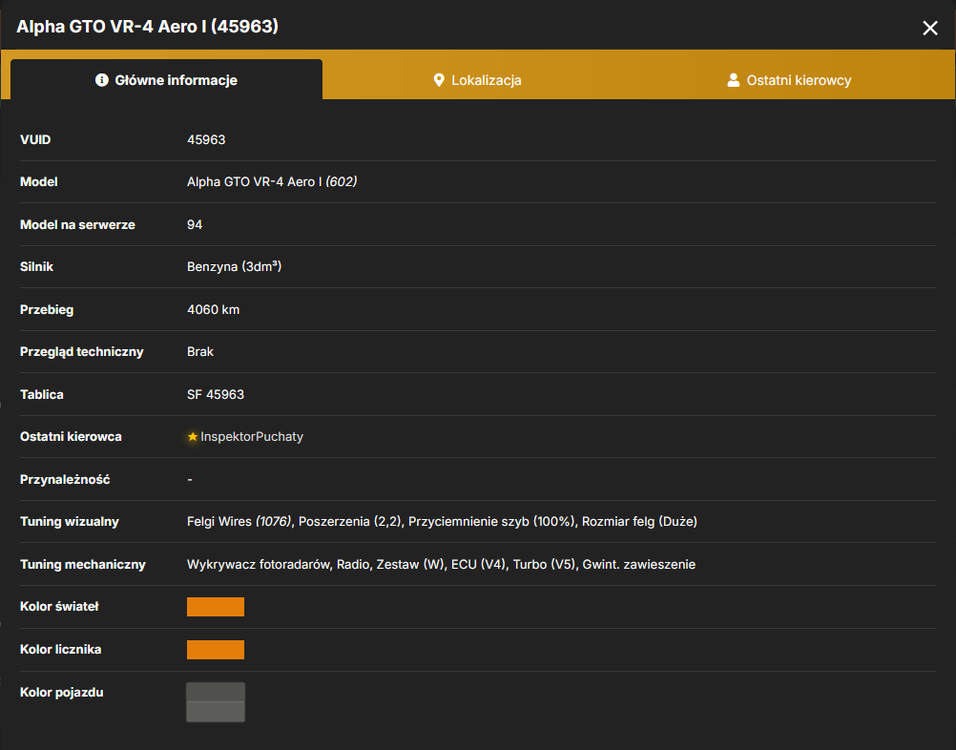
Task: Click the Tuning mechaniczny label
Action: (x=82, y=564)
